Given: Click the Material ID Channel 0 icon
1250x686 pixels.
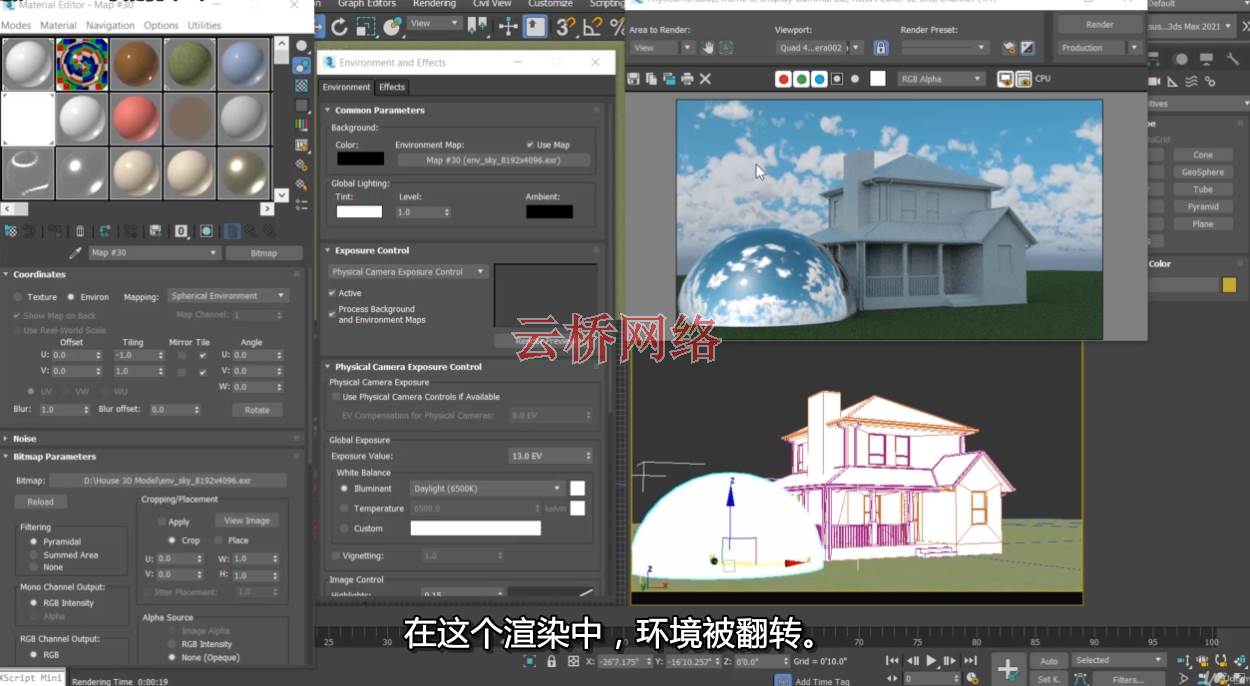Looking at the screenshot, I should [181, 231].
